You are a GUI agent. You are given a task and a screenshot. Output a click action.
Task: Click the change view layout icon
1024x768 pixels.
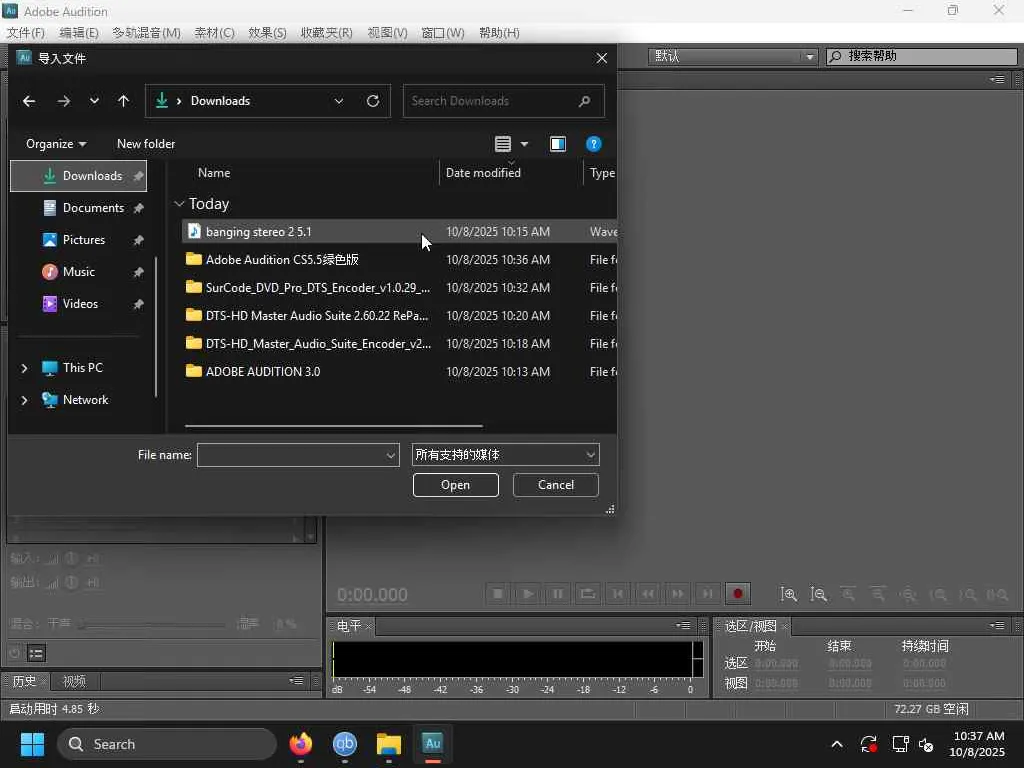click(x=503, y=144)
